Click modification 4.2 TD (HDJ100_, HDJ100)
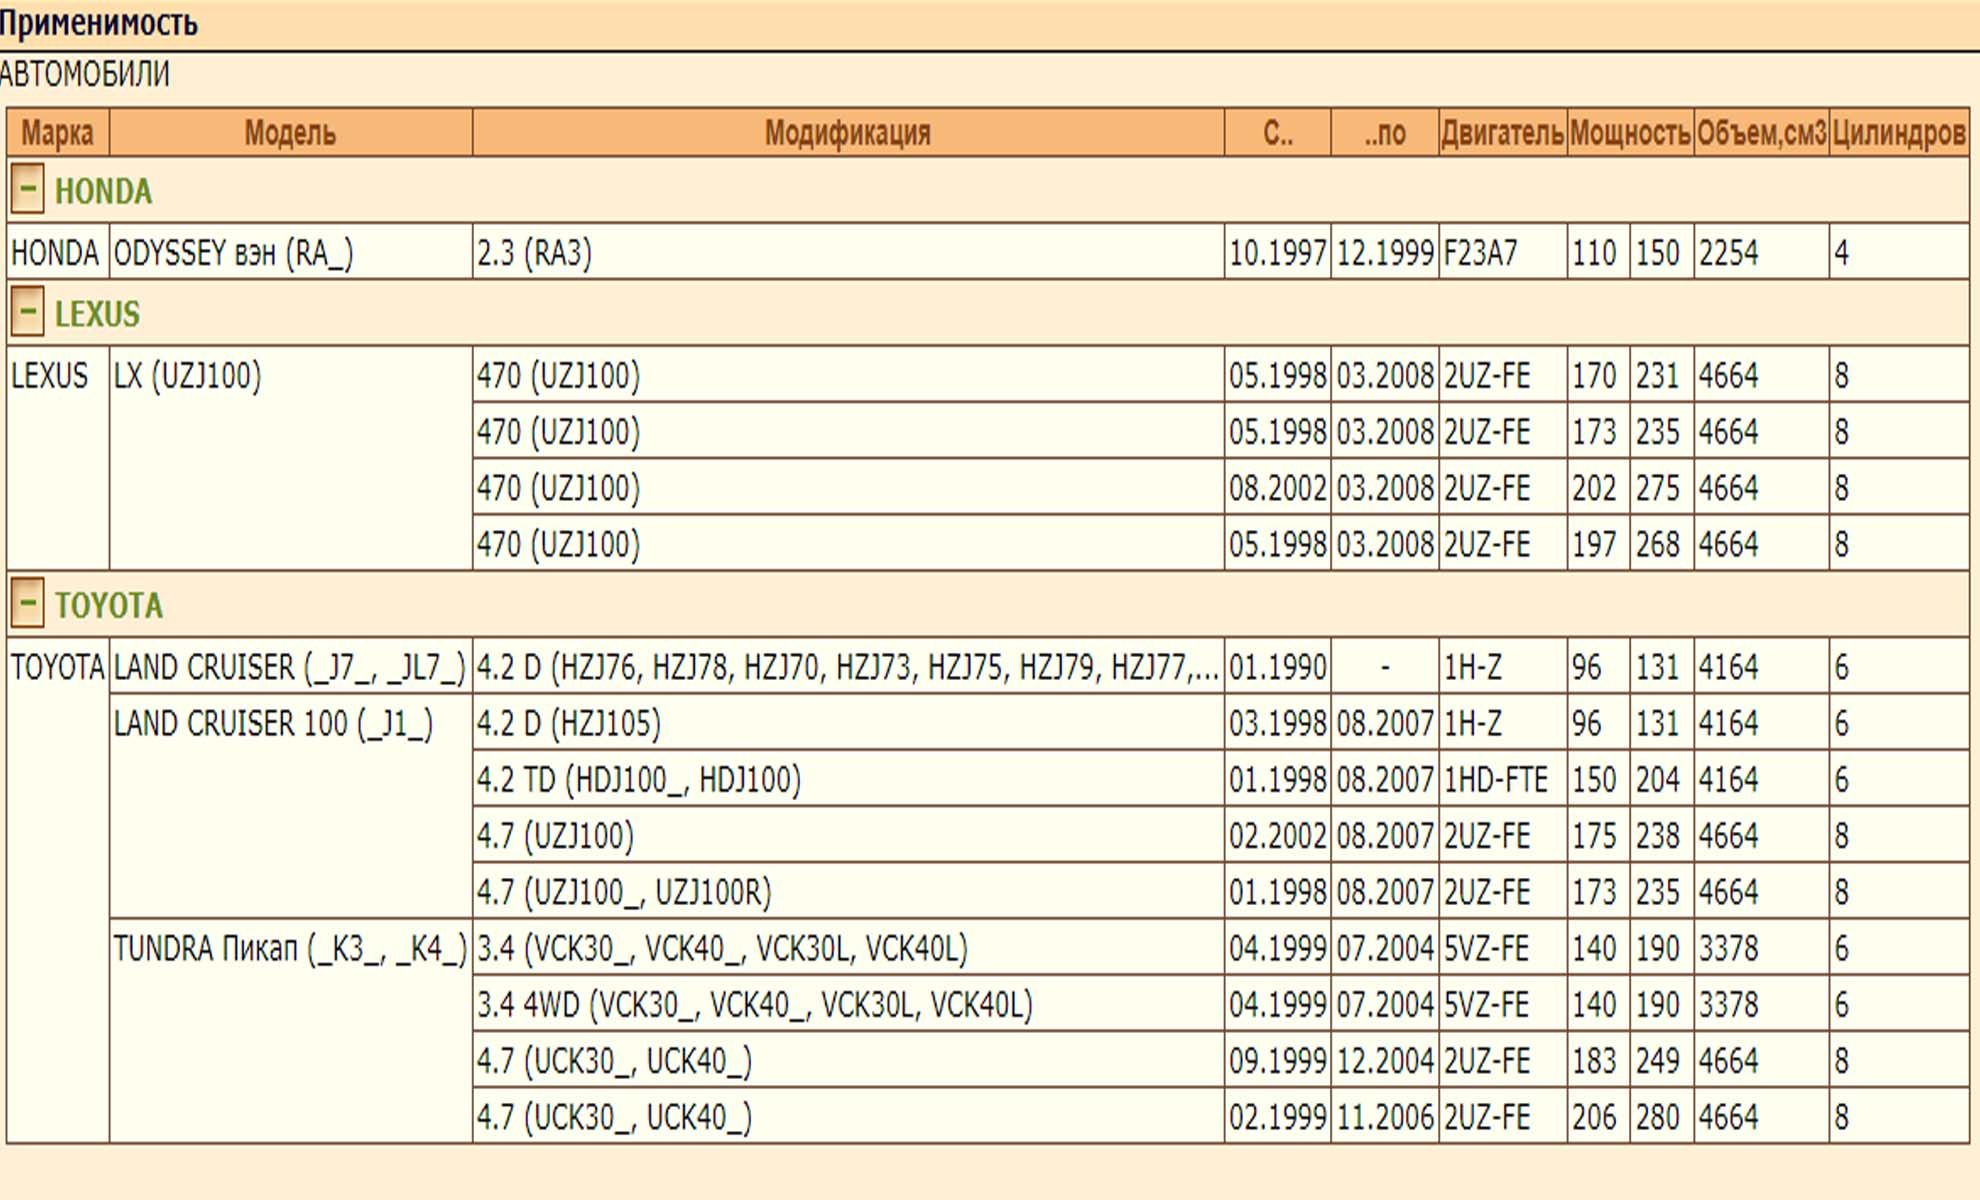Viewport: 1980px width, 1200px height. point(638,779)
